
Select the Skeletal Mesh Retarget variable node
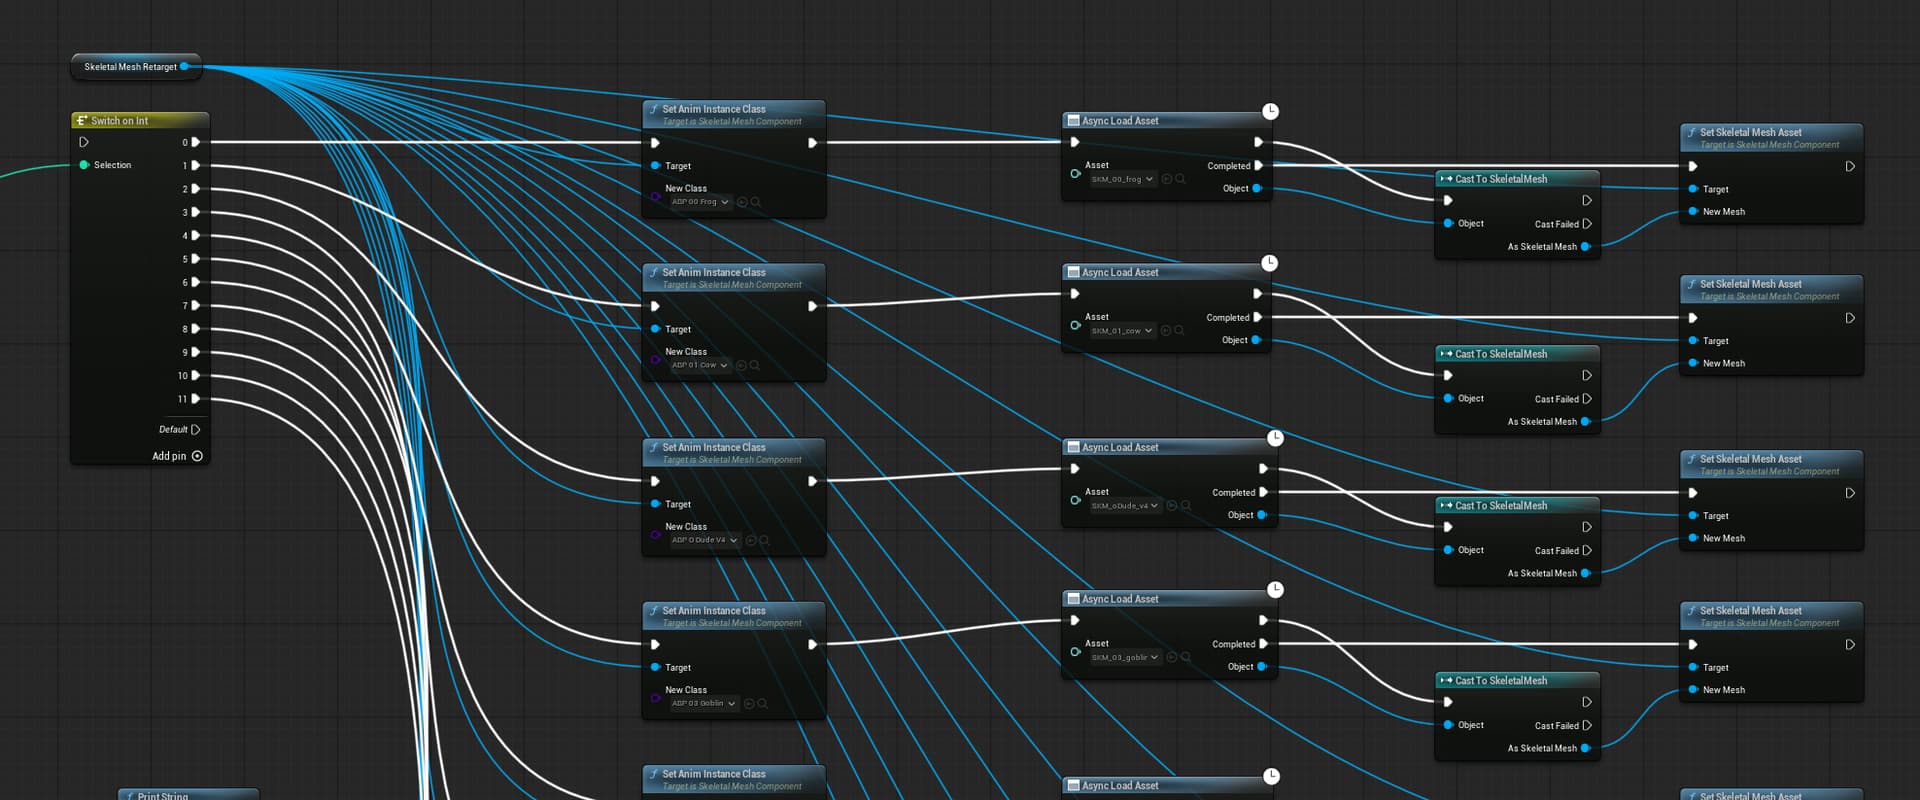click(x=130, y=67)
